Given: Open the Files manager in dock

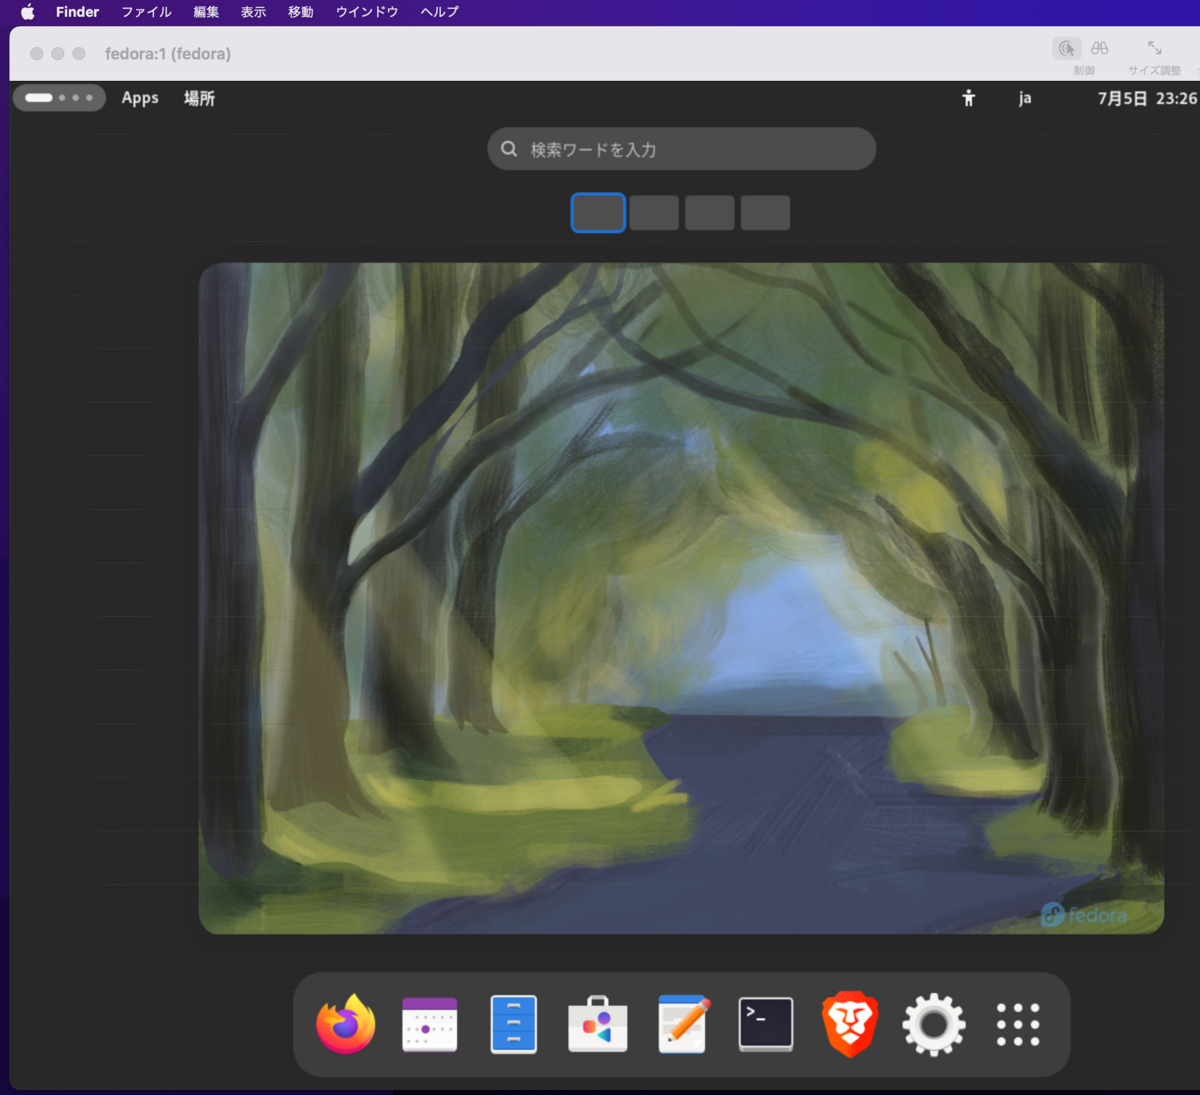Looking at the screenshot, I should 514,1024.
